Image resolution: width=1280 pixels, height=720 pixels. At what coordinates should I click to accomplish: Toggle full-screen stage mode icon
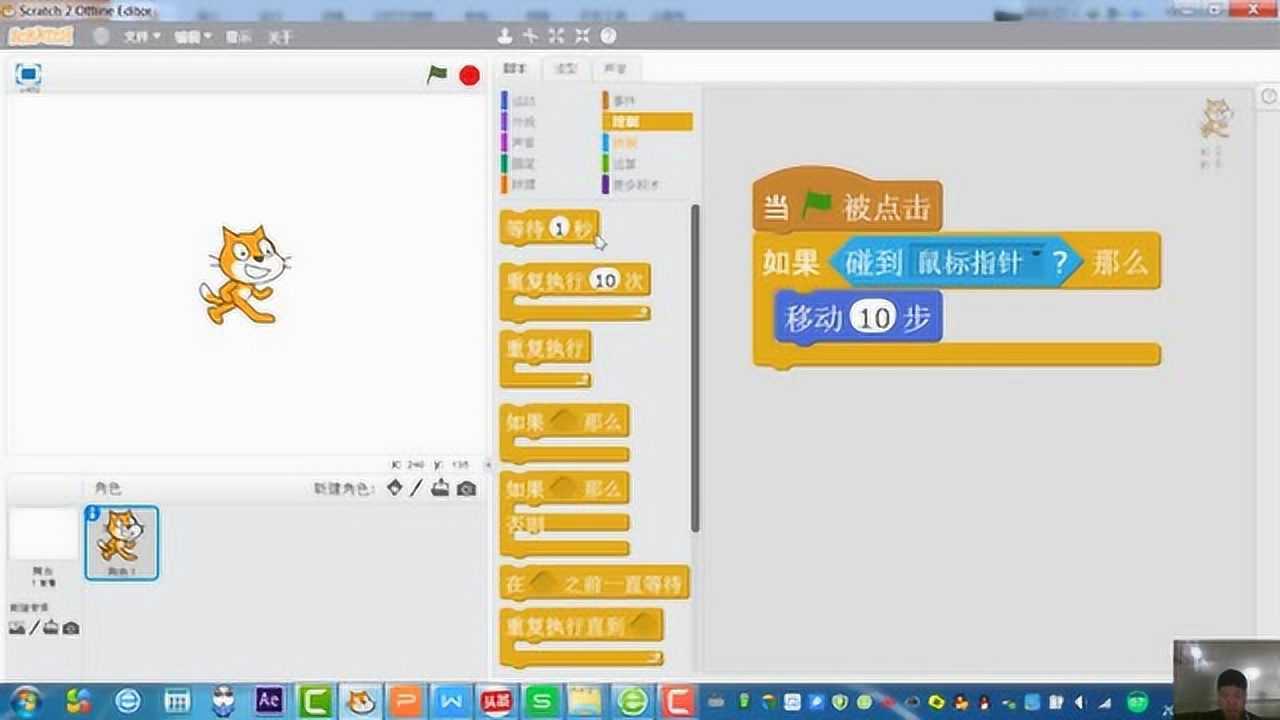pyautogui.click(x=28, y=74)
